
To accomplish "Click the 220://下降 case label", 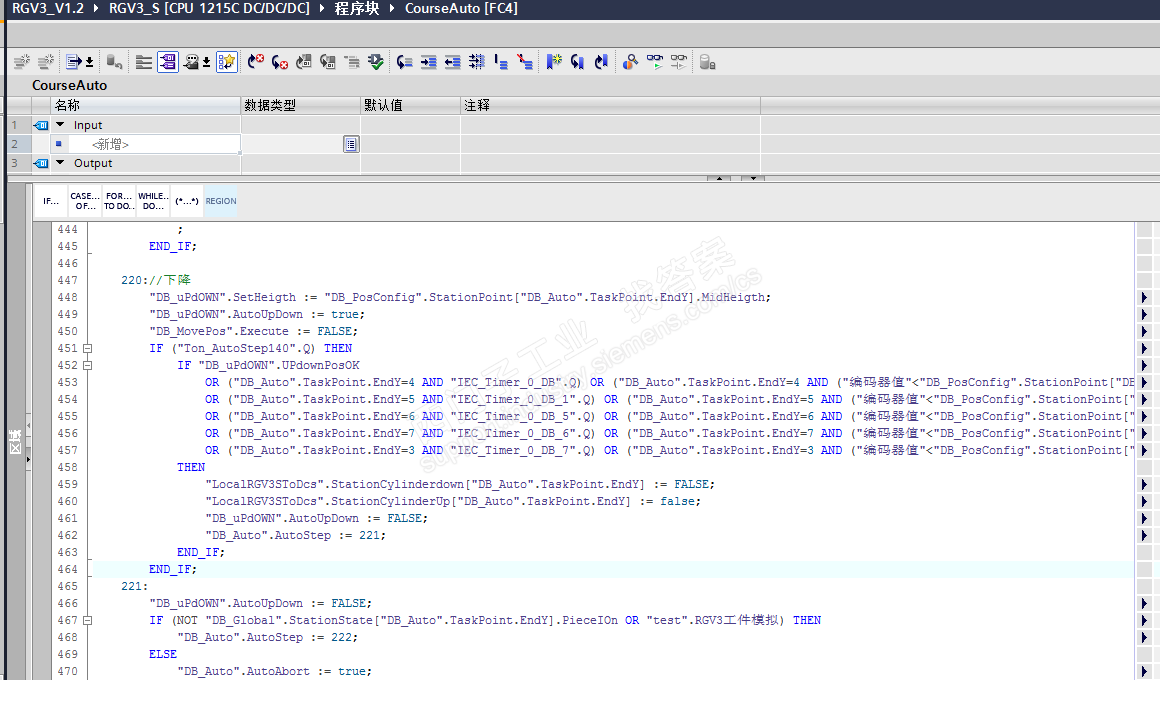I will [x=156, y=280].
